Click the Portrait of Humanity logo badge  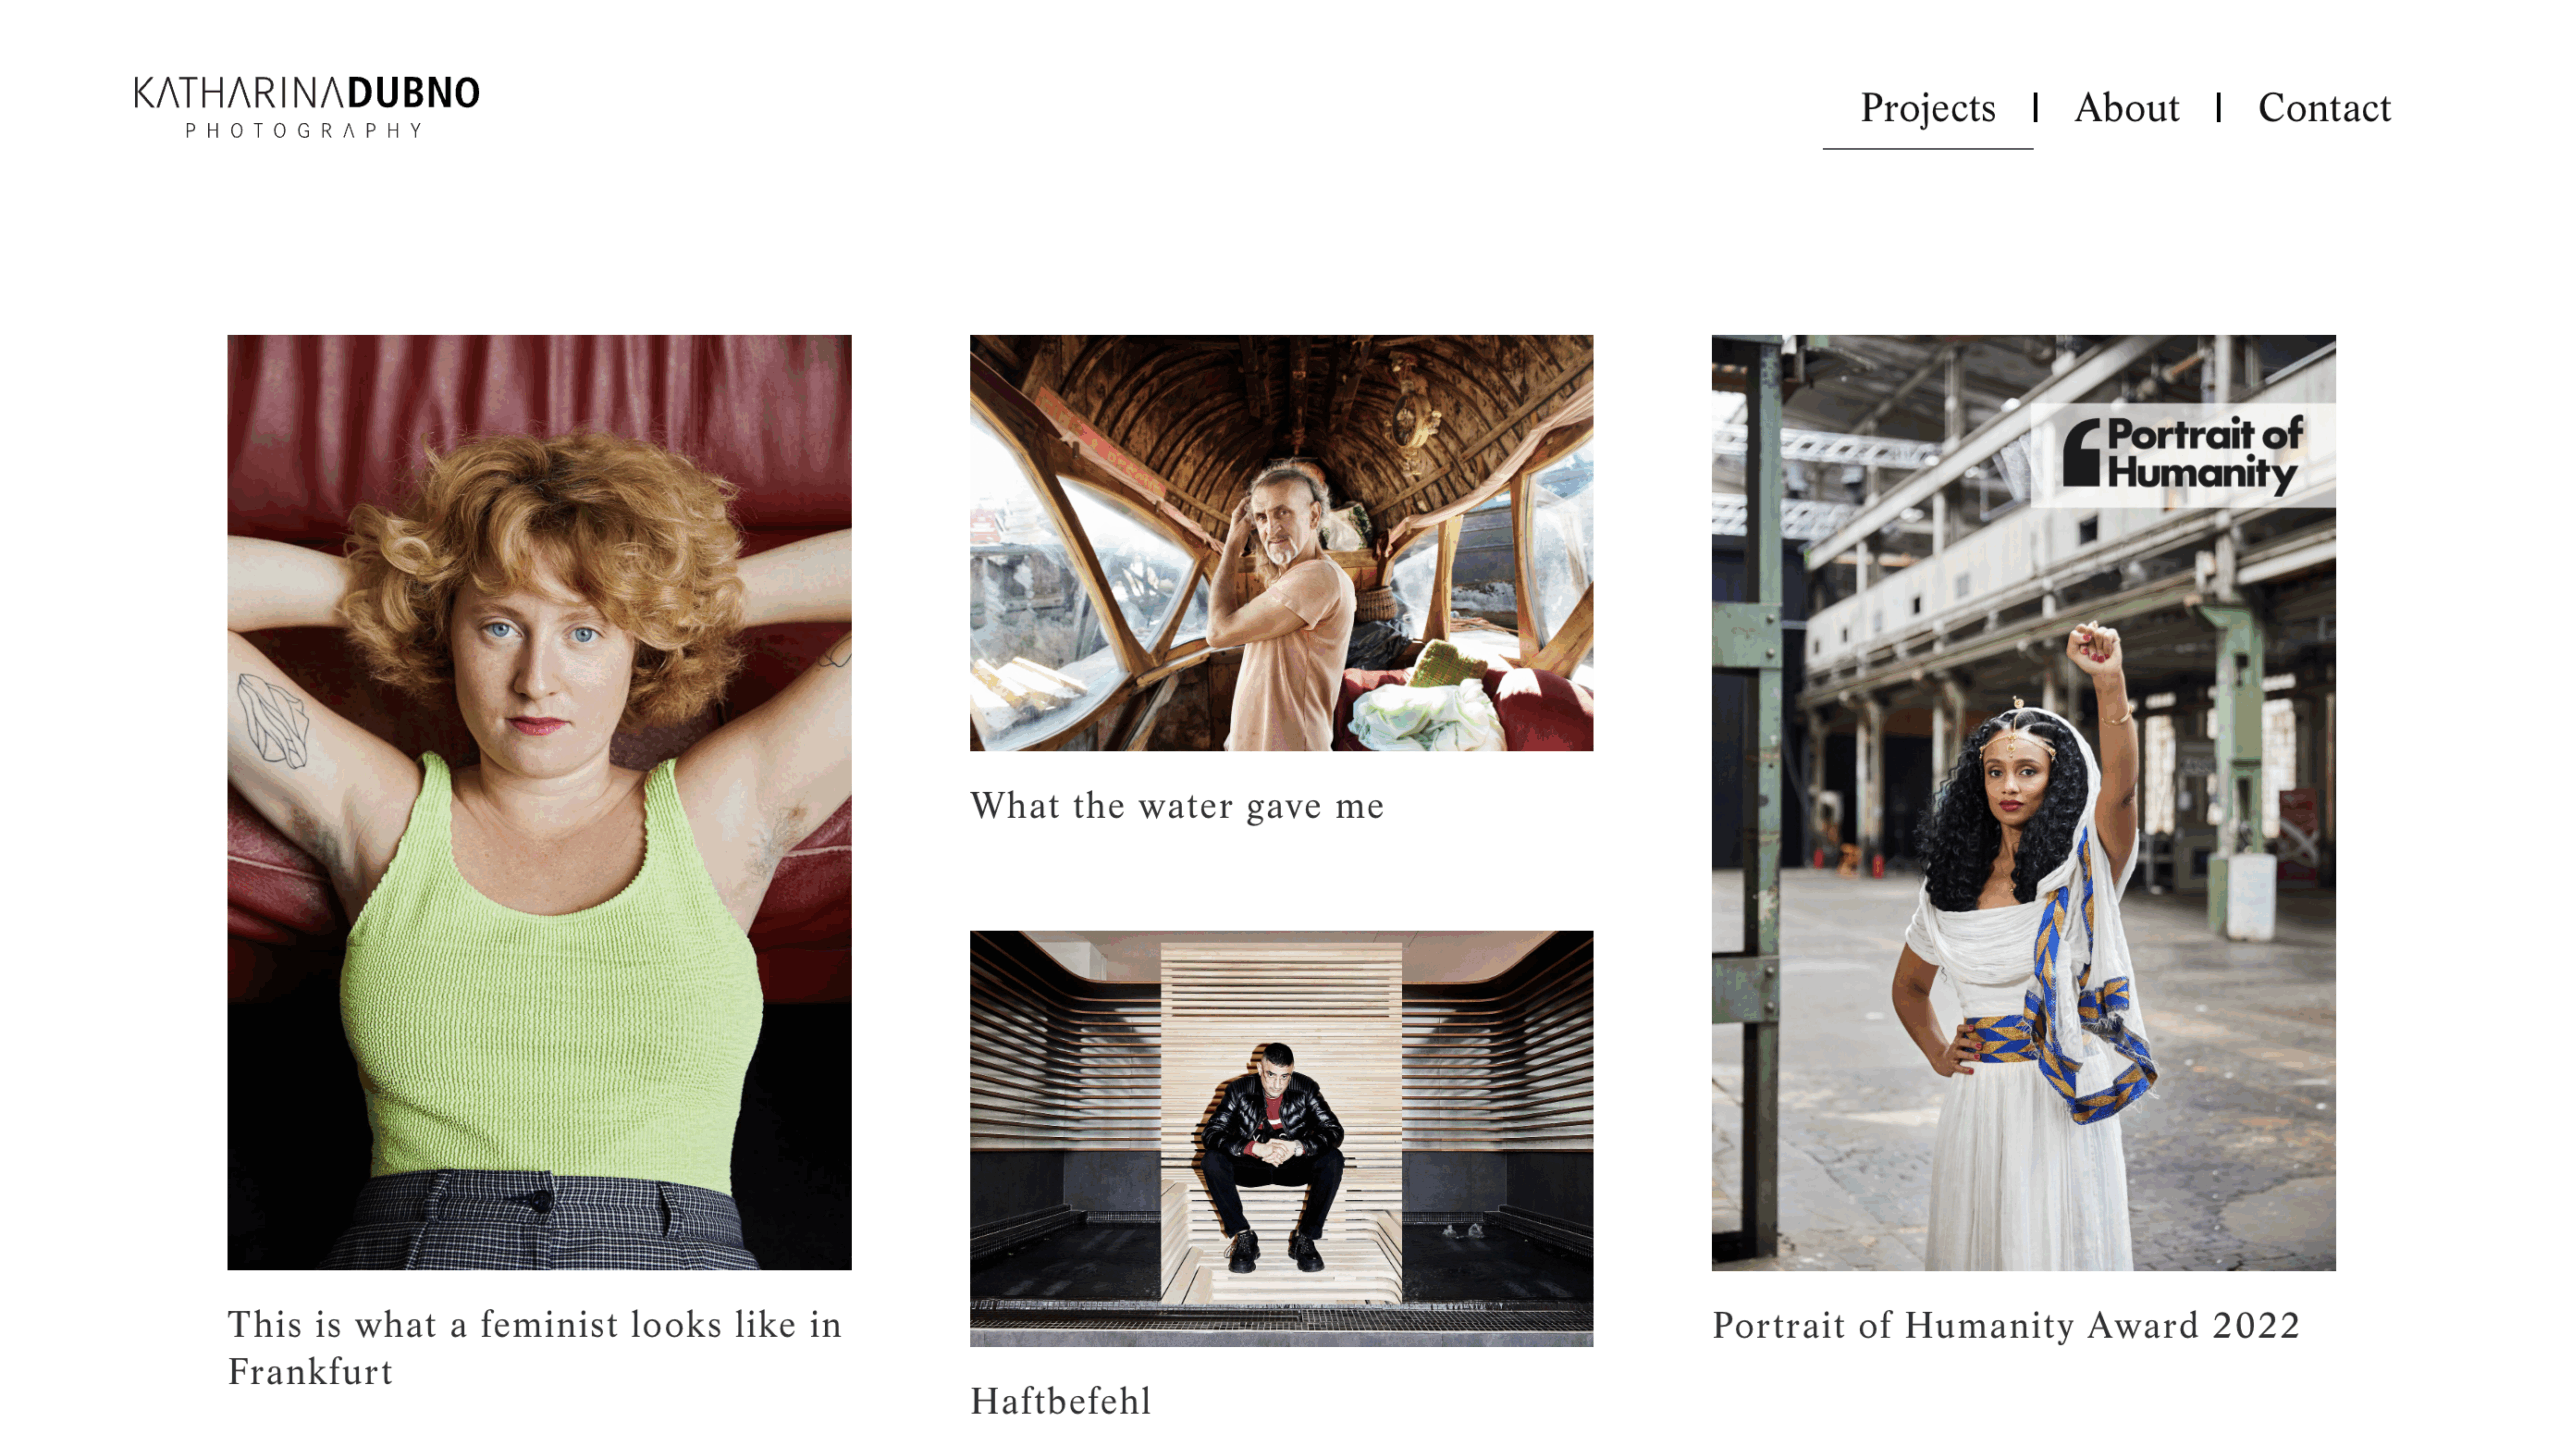tap(2183, 455)
